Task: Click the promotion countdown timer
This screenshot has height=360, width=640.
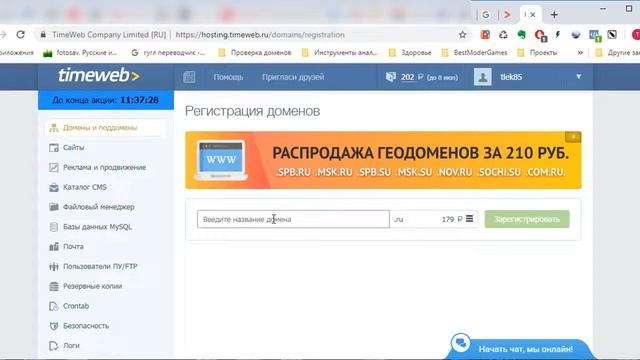Action: tap(106, 100)
